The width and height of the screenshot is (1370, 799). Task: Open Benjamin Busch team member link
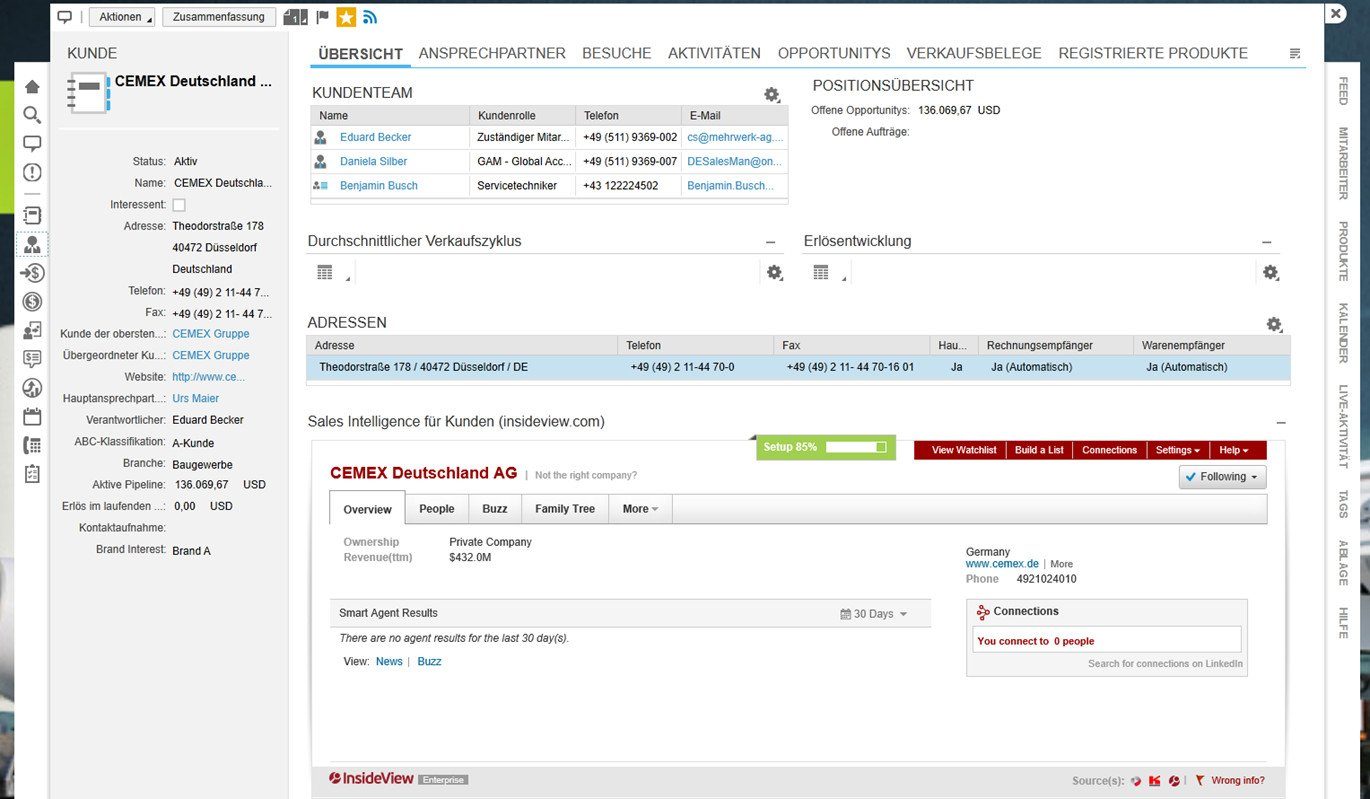click(379, 186)
